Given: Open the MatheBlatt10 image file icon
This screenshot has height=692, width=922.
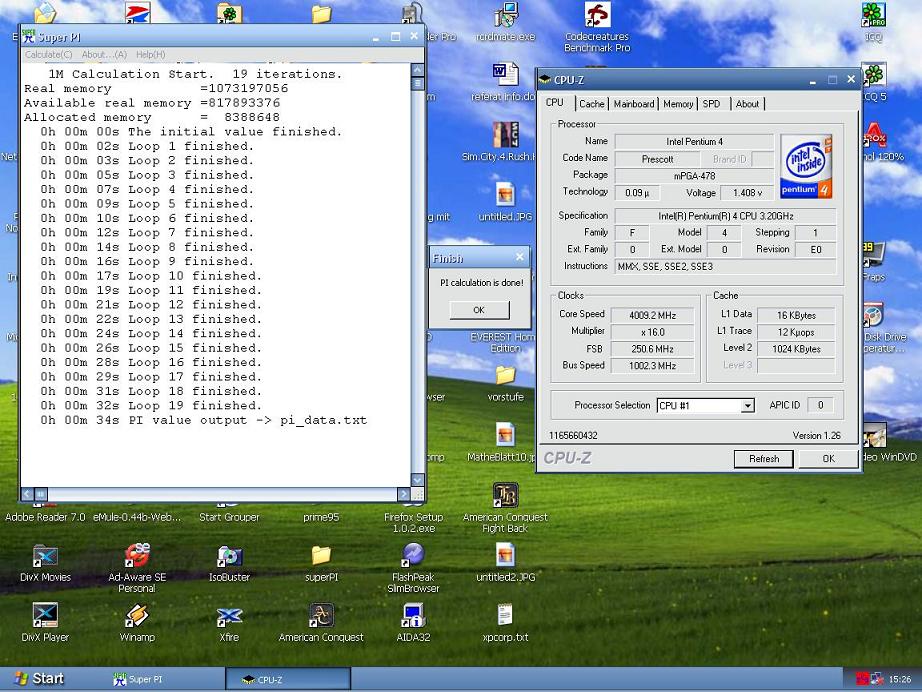Looking at the screenshot, I should tap(505, 435).
